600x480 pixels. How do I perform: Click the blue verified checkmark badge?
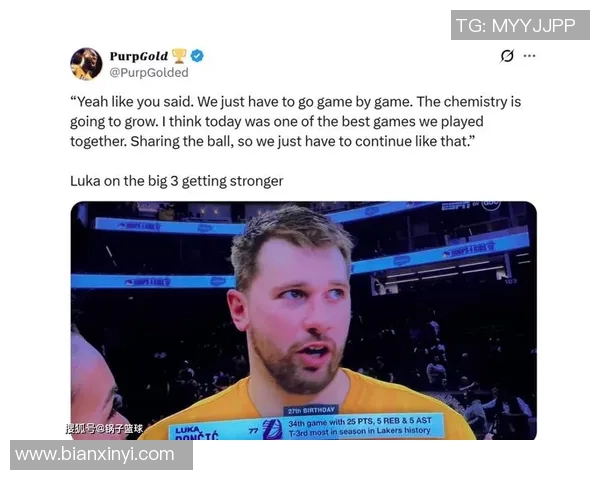(x=197, y=56)
